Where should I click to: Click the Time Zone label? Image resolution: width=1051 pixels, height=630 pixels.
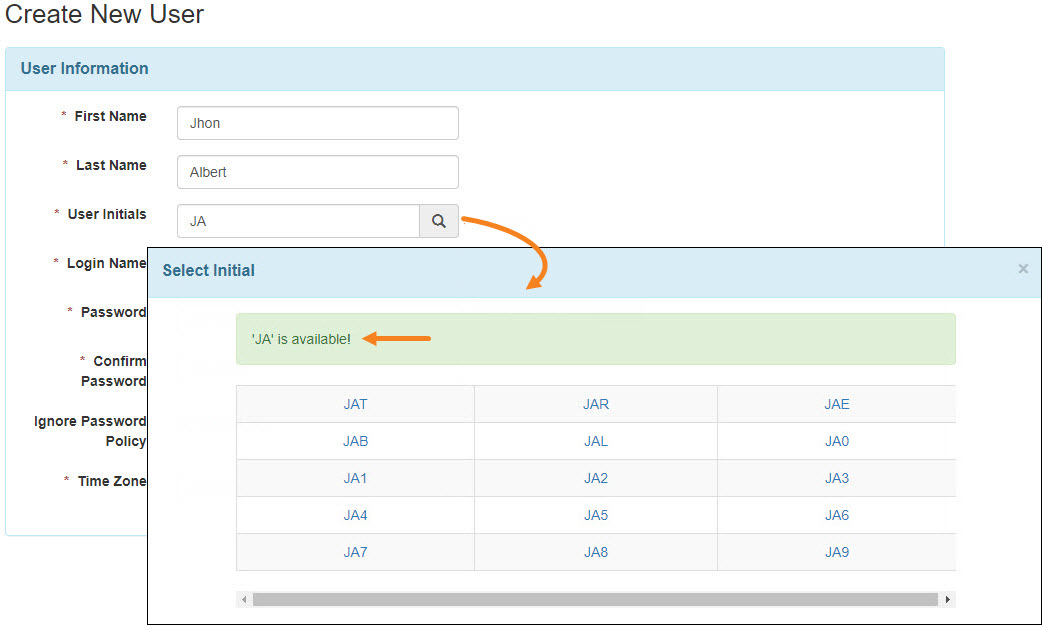coord(112,481)
